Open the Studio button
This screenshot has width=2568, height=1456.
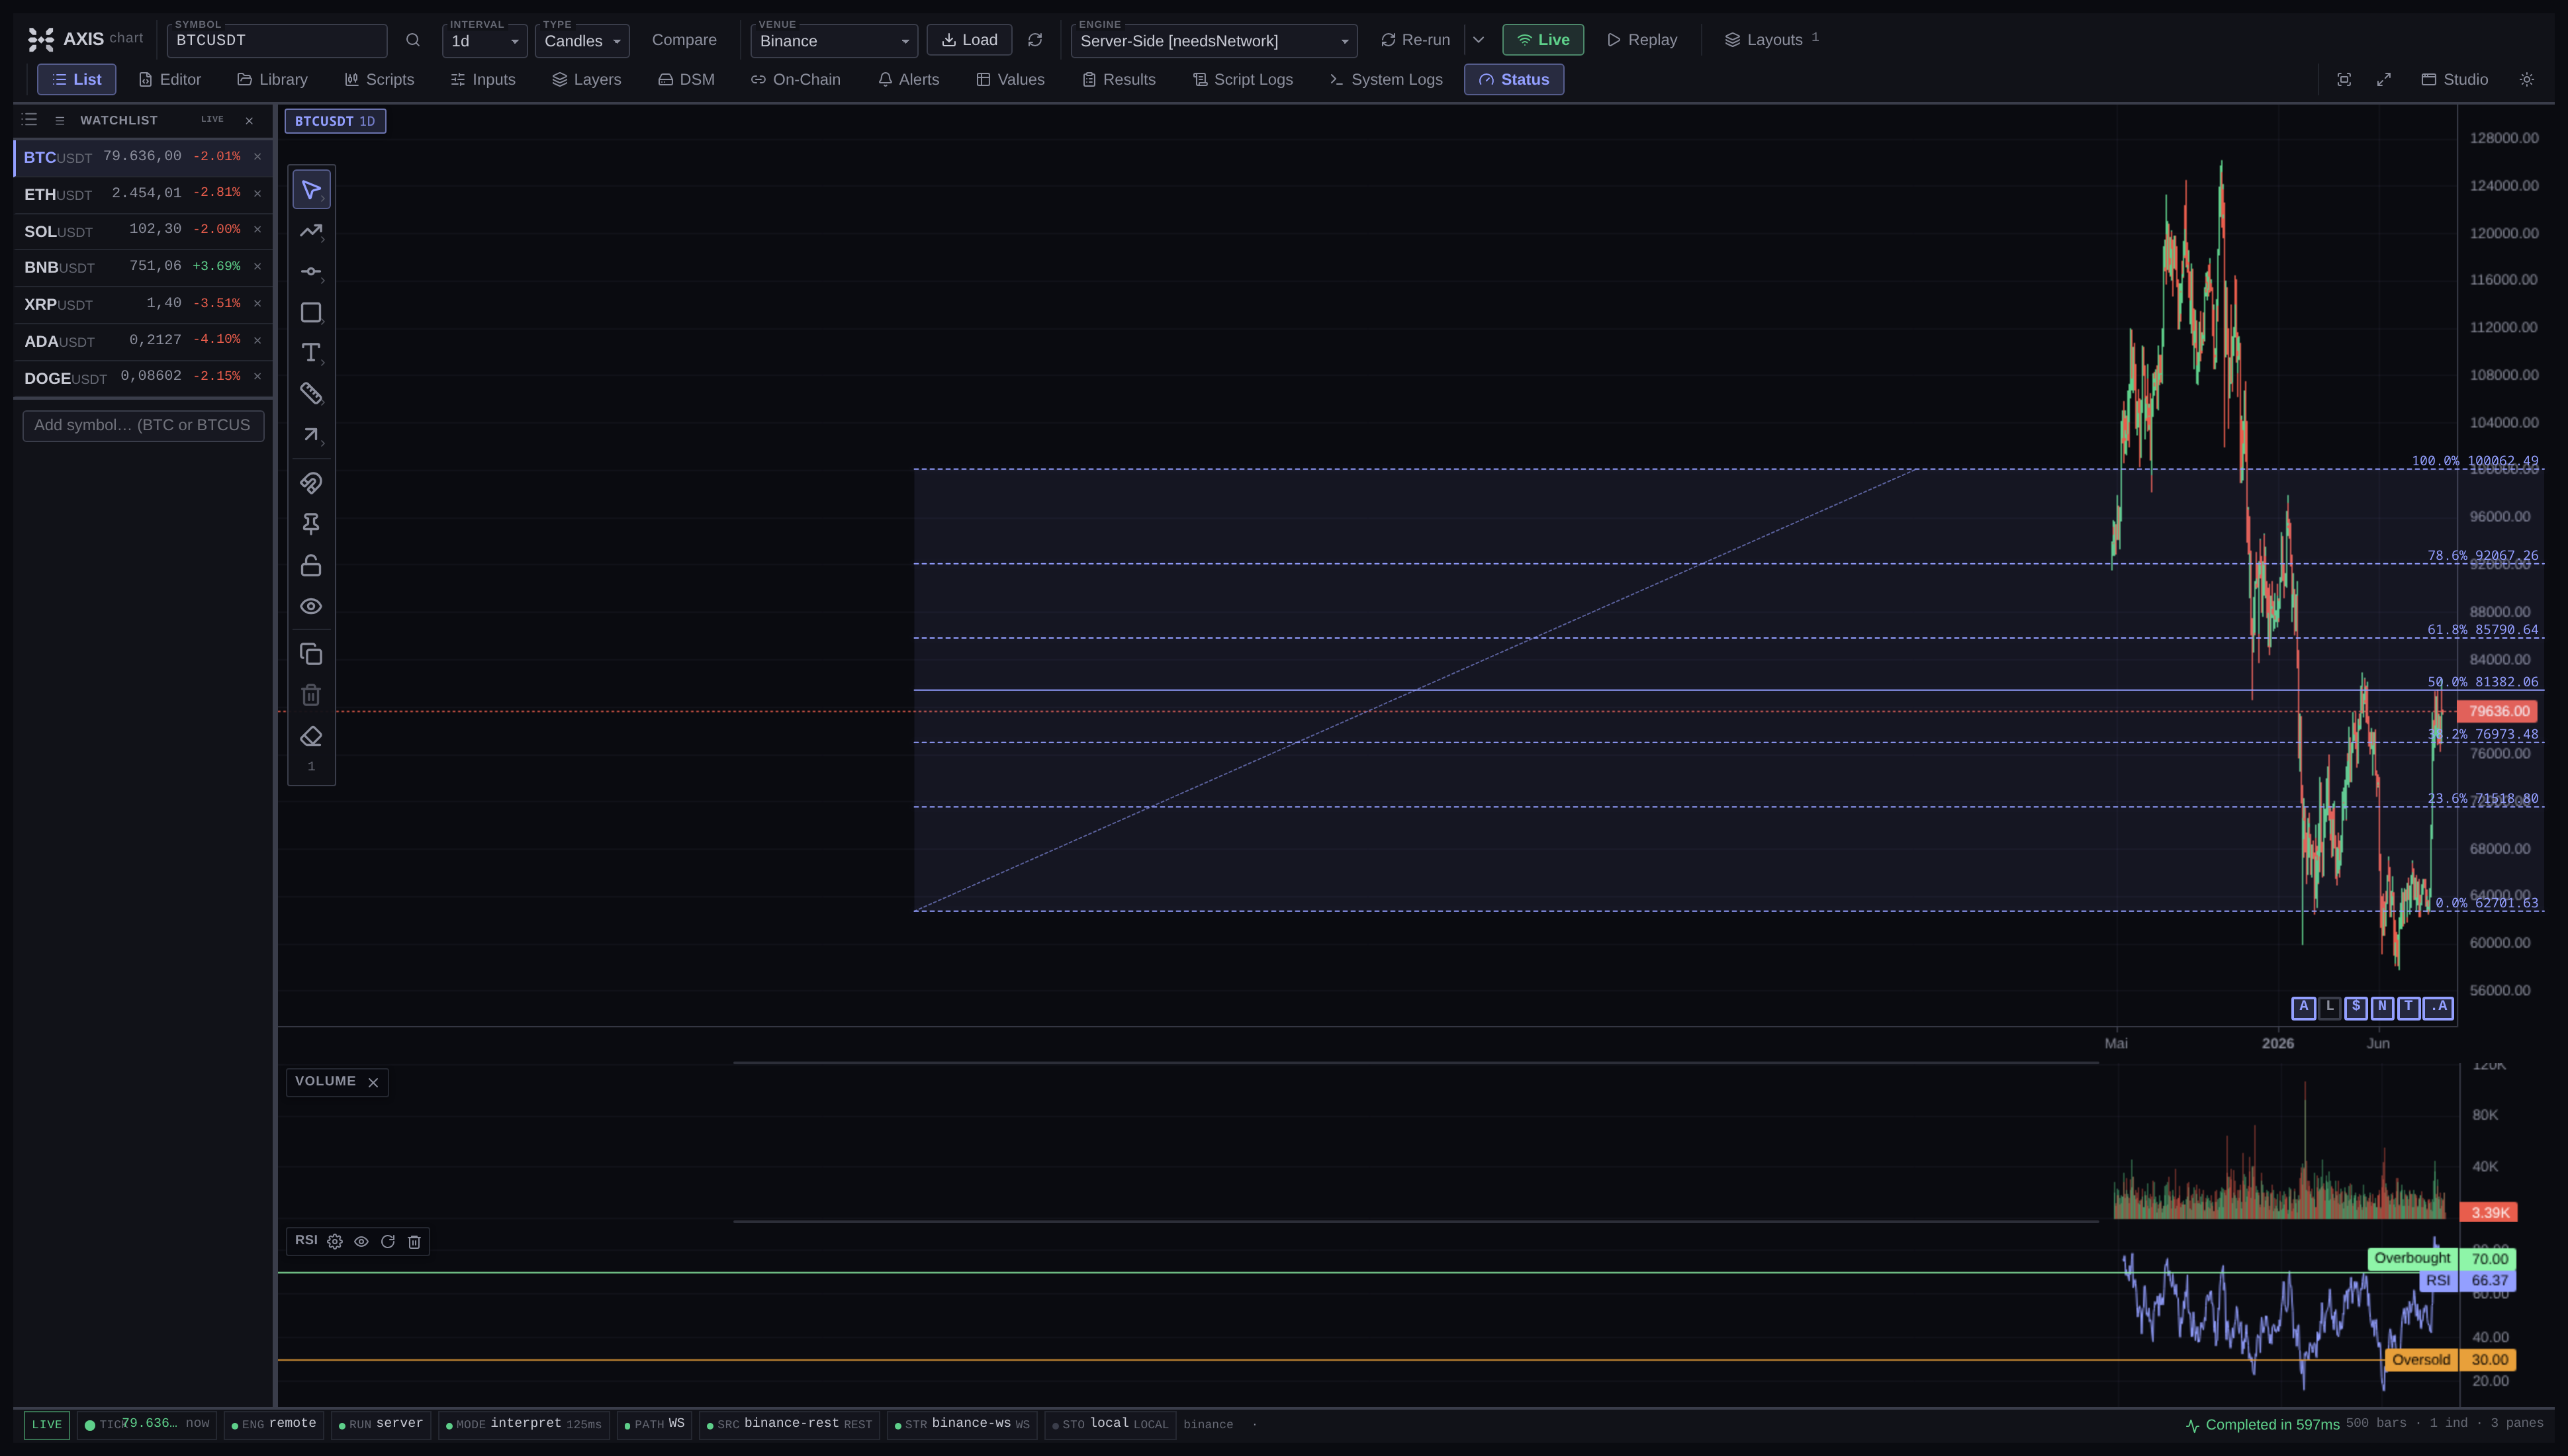pyautogui.click(x=2455, y=80)
